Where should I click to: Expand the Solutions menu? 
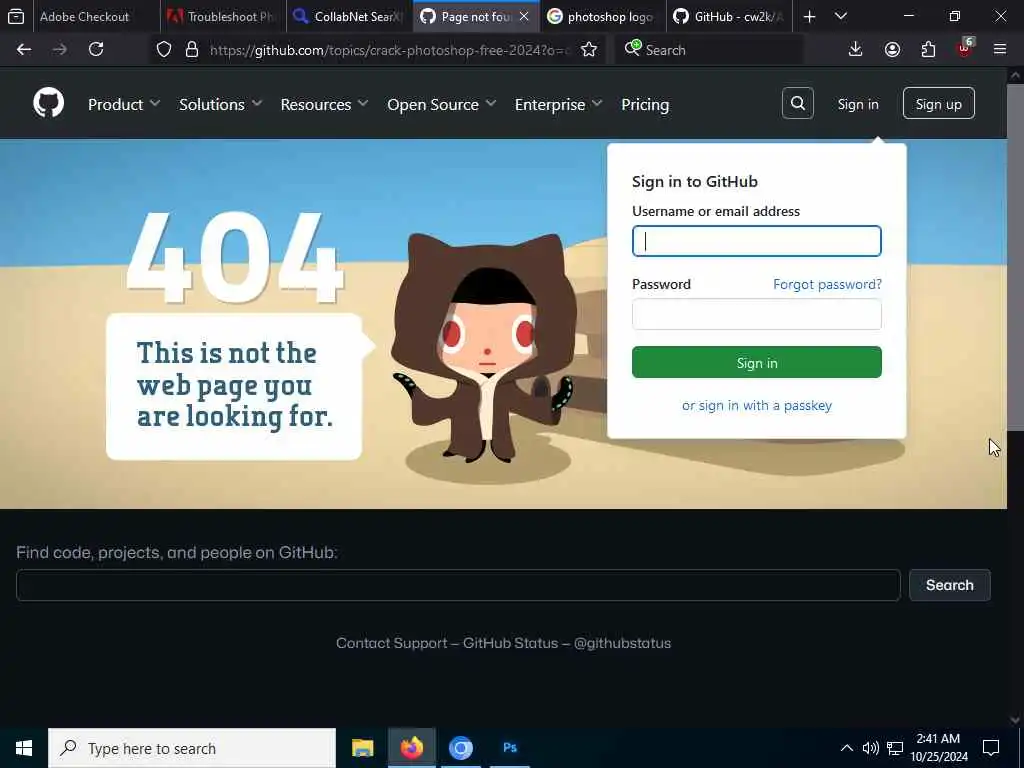click(221, 104)
